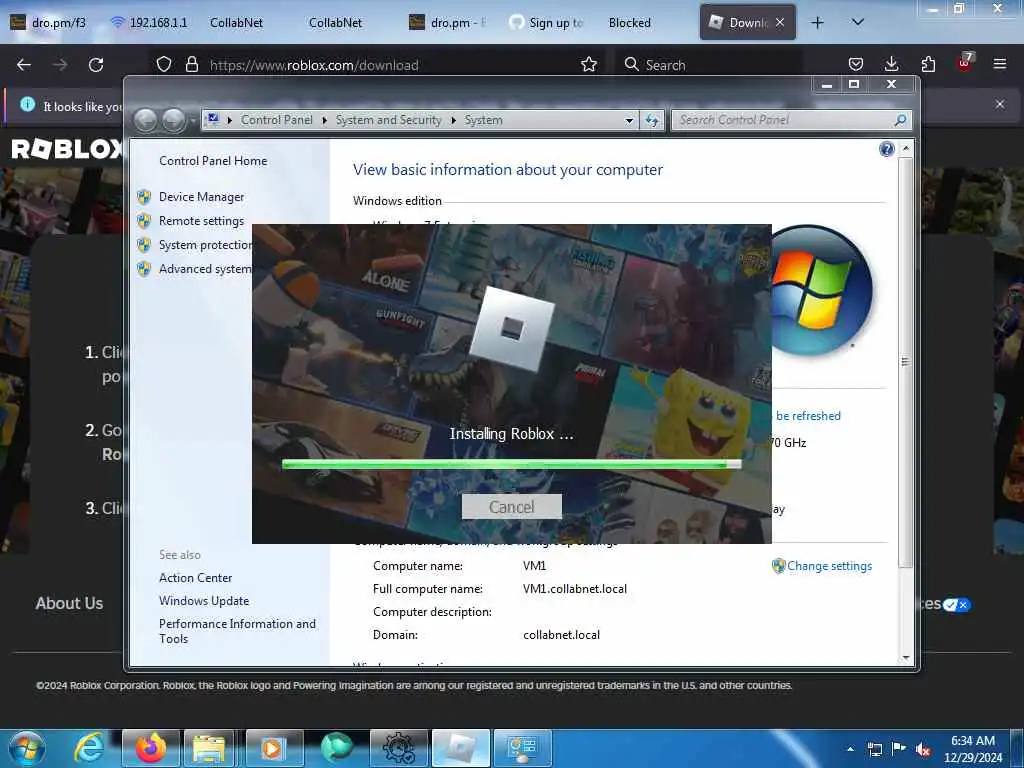Image resolution: width=1024 pixels, height=768 pixels.
Task: Click Control Panel forward arrow button
Action: tap(173, 120)
